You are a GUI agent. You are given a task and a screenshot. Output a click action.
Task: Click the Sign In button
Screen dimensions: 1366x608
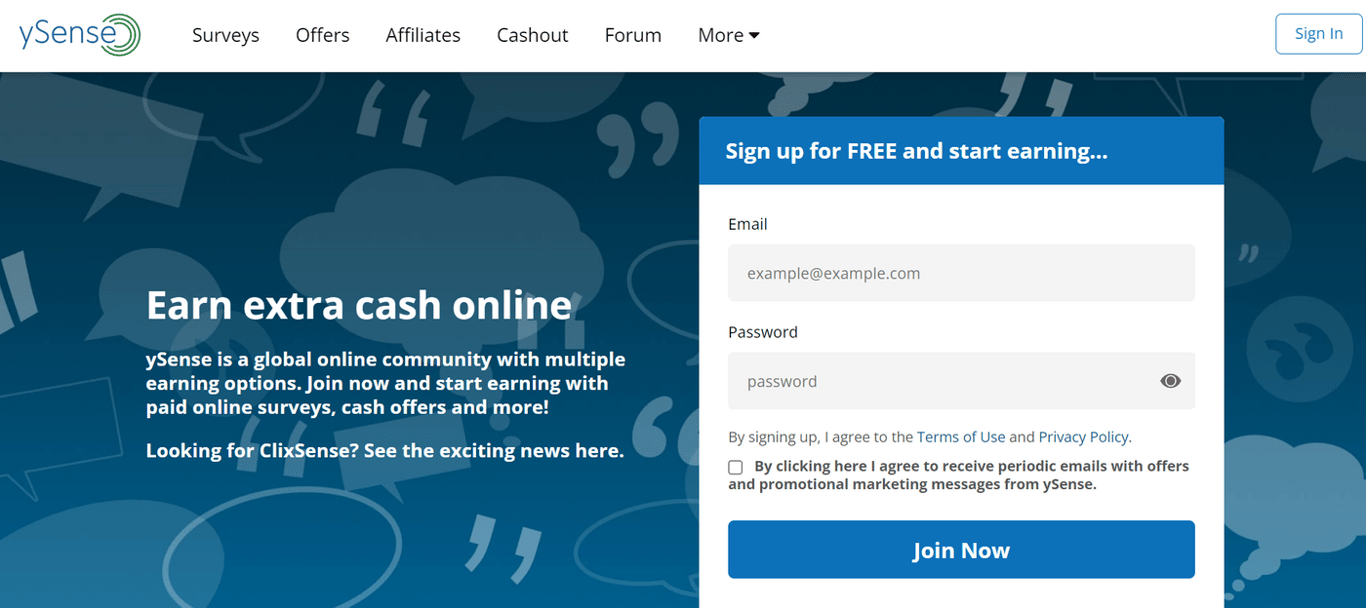pyautogui.click(x=1319, y=34)
